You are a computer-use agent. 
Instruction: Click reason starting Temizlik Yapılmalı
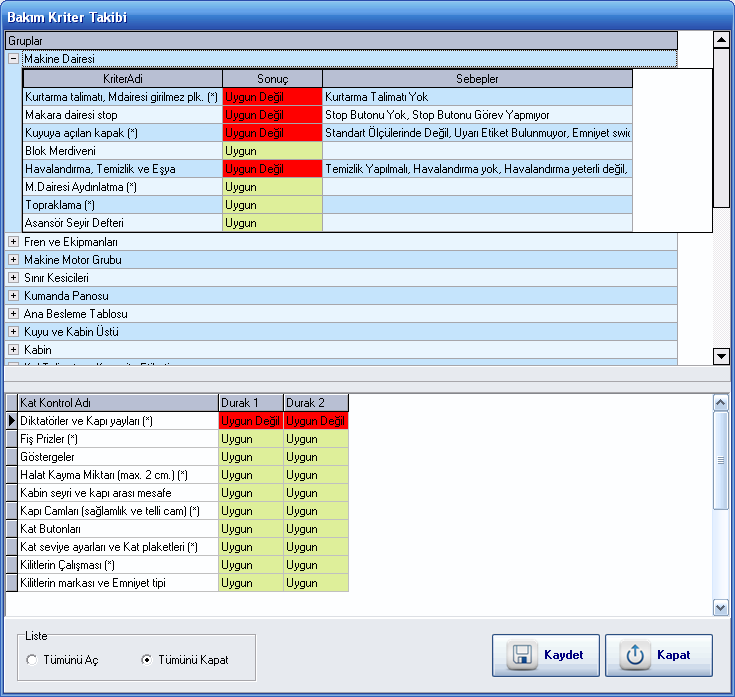point(477,169)
